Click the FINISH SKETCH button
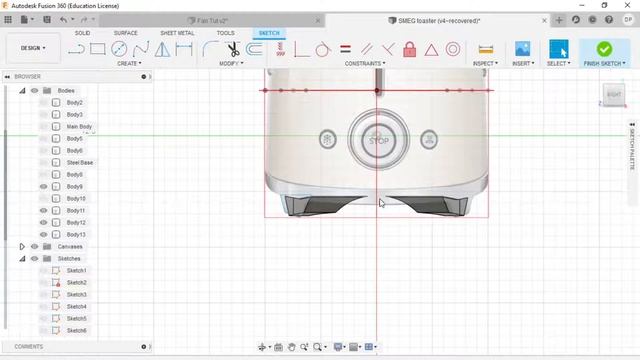 [604, 53]
